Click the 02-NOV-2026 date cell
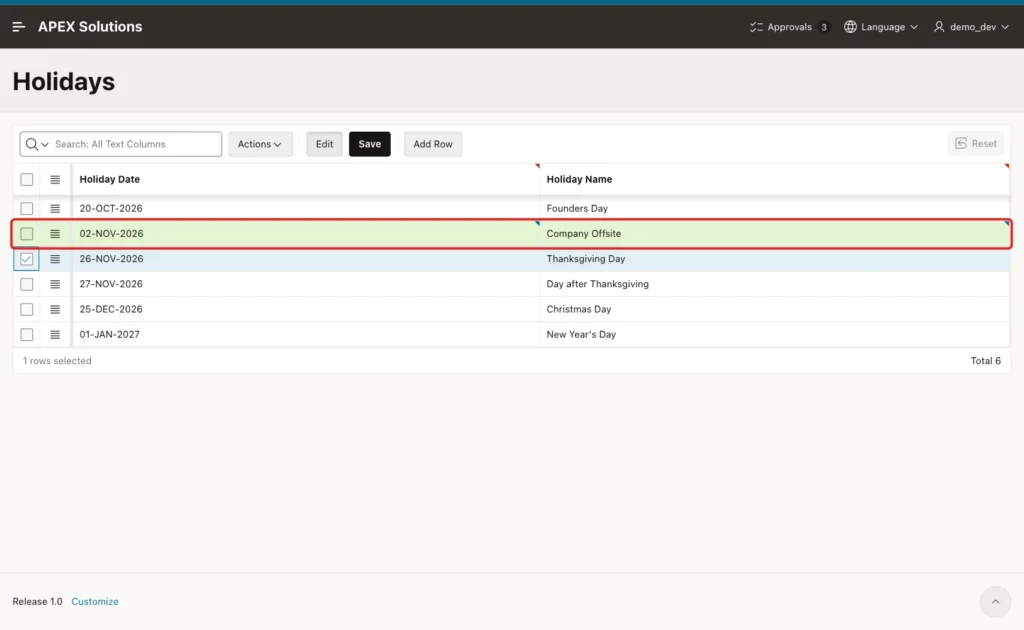Screen dimensions: 1024x630 pyautogui.click(x=306, y=234)
